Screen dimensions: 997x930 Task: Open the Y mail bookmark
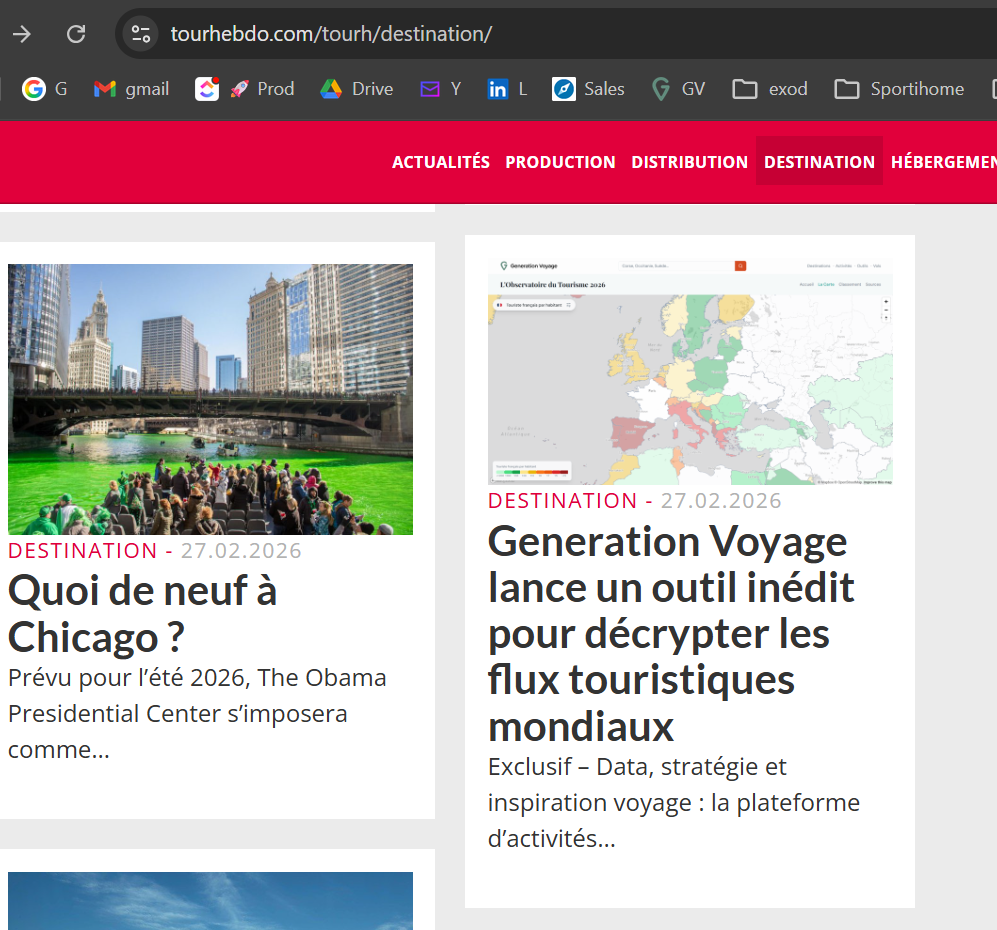tap(440, 89)
